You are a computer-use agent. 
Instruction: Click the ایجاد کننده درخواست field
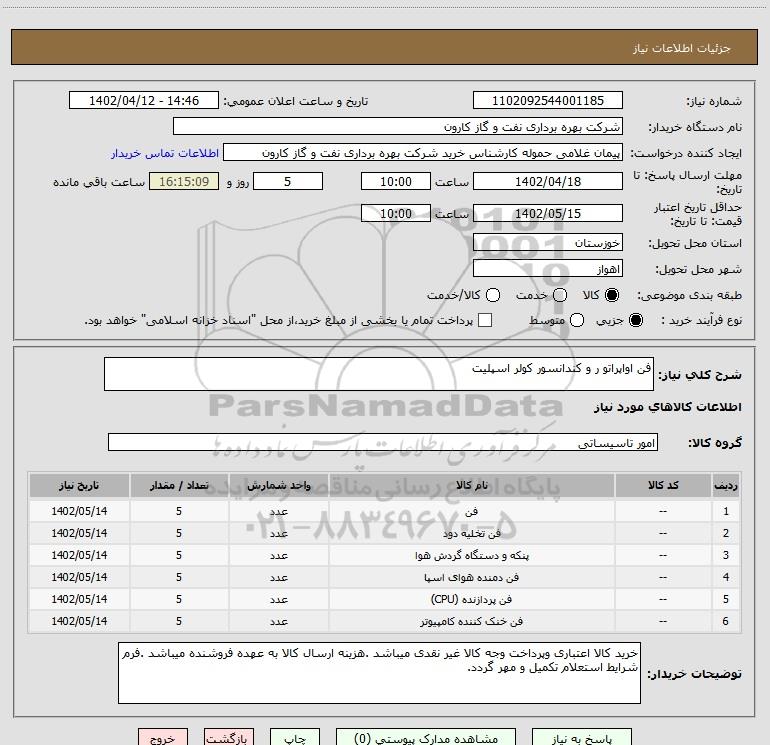pos(423,152)
